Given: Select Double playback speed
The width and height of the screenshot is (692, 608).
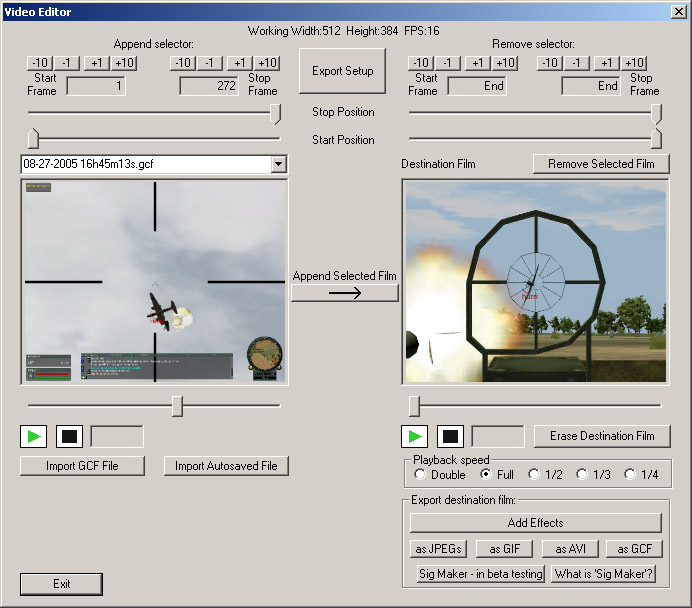Looking at the screenshot, I should point(420,475).
